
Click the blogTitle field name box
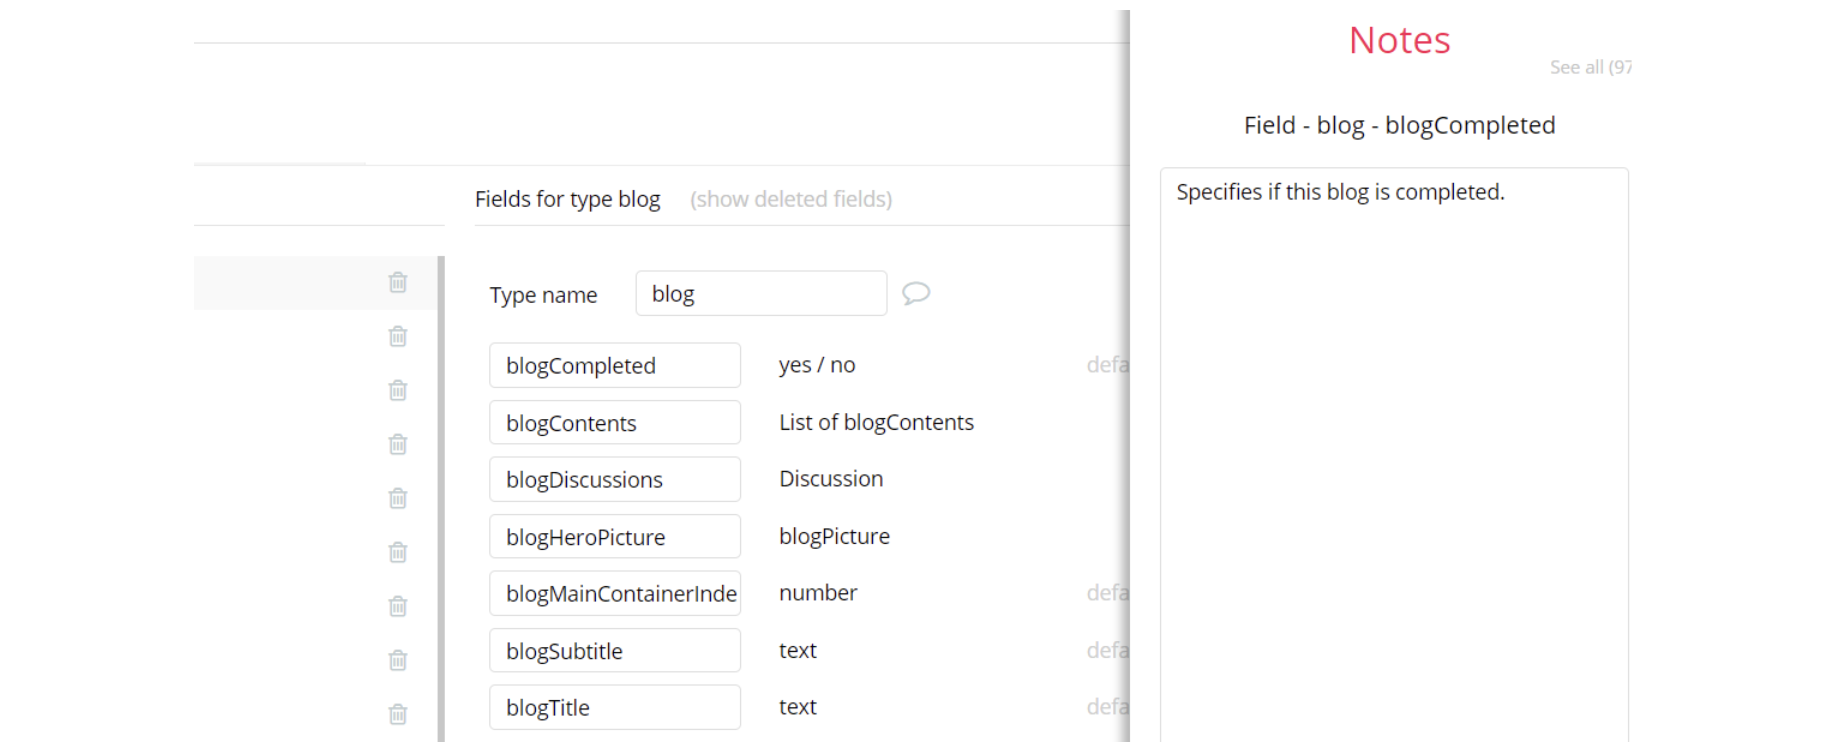614,708
